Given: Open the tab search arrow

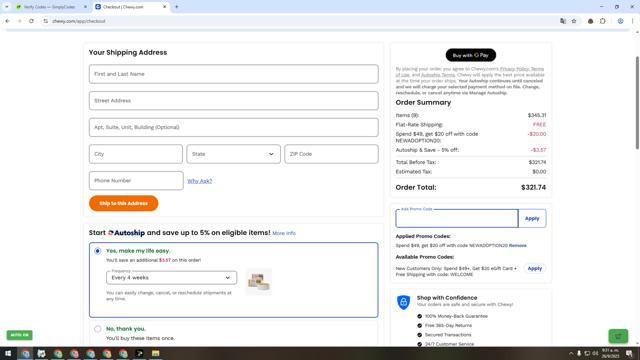Looking at the screenshot, I should pyautogui.click(x=7, y=7).
